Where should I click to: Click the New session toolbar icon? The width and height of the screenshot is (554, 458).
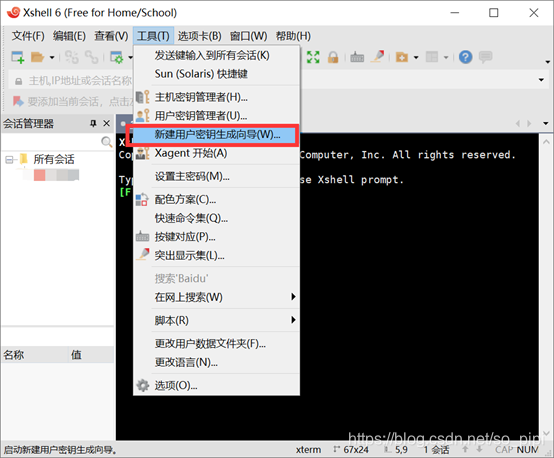click(17, 57)
